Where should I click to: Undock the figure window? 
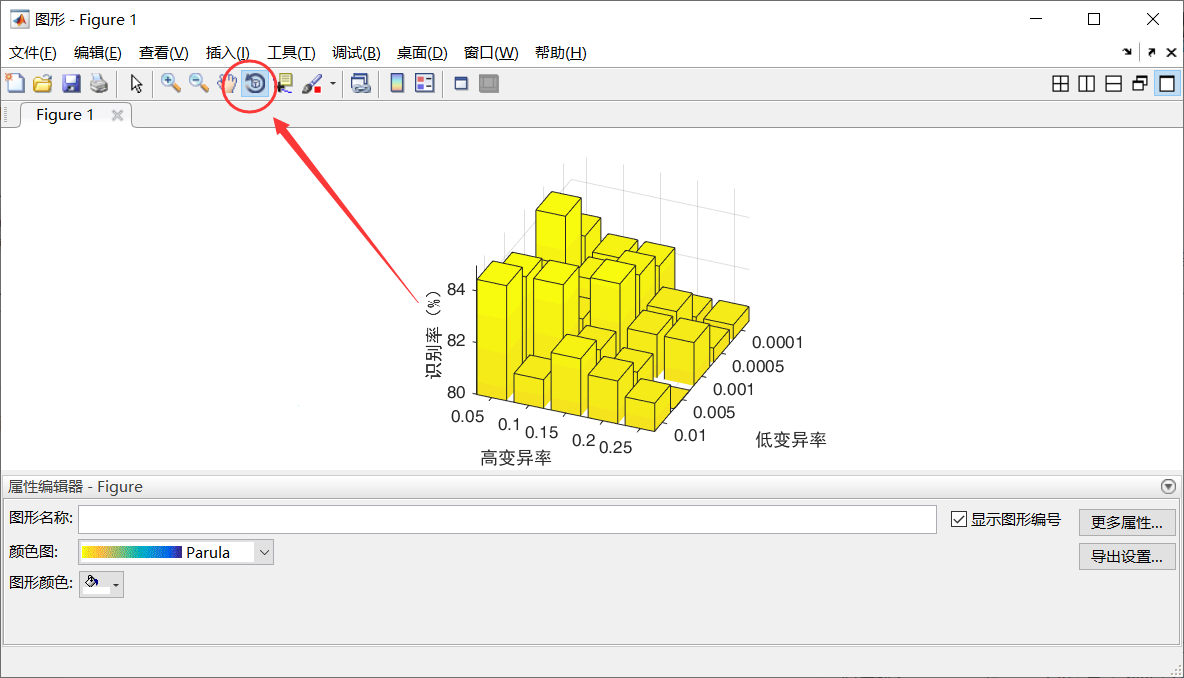coord(1152,52)
